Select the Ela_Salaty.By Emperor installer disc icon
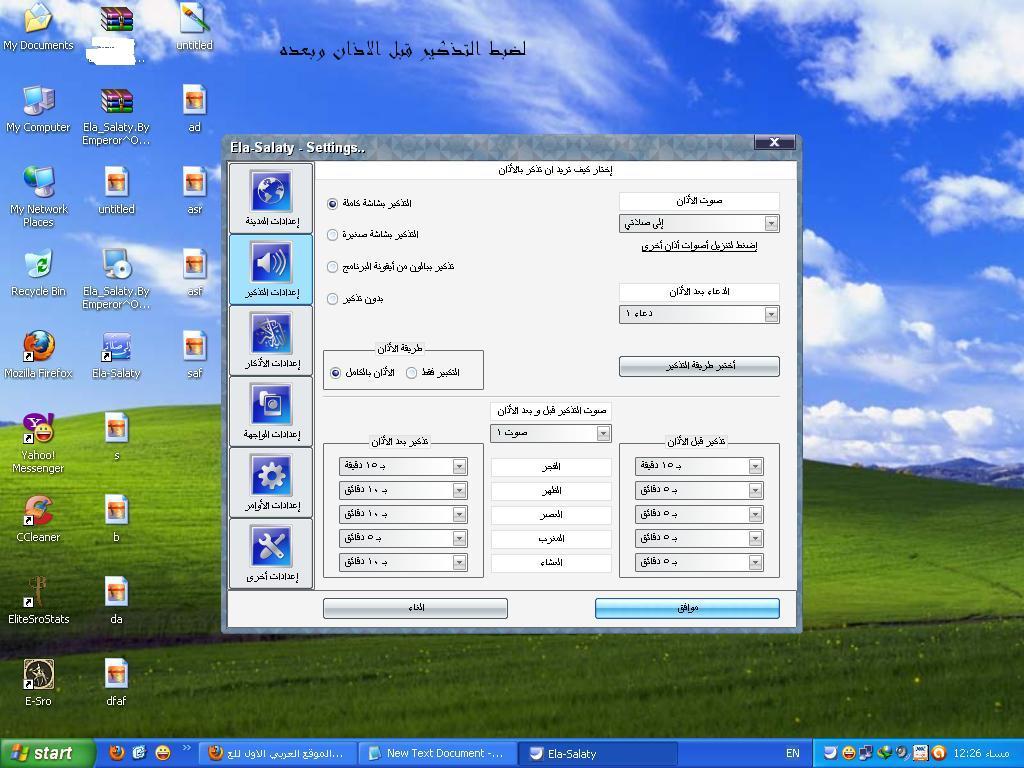 pyautogui.click(x=116, y=280)
